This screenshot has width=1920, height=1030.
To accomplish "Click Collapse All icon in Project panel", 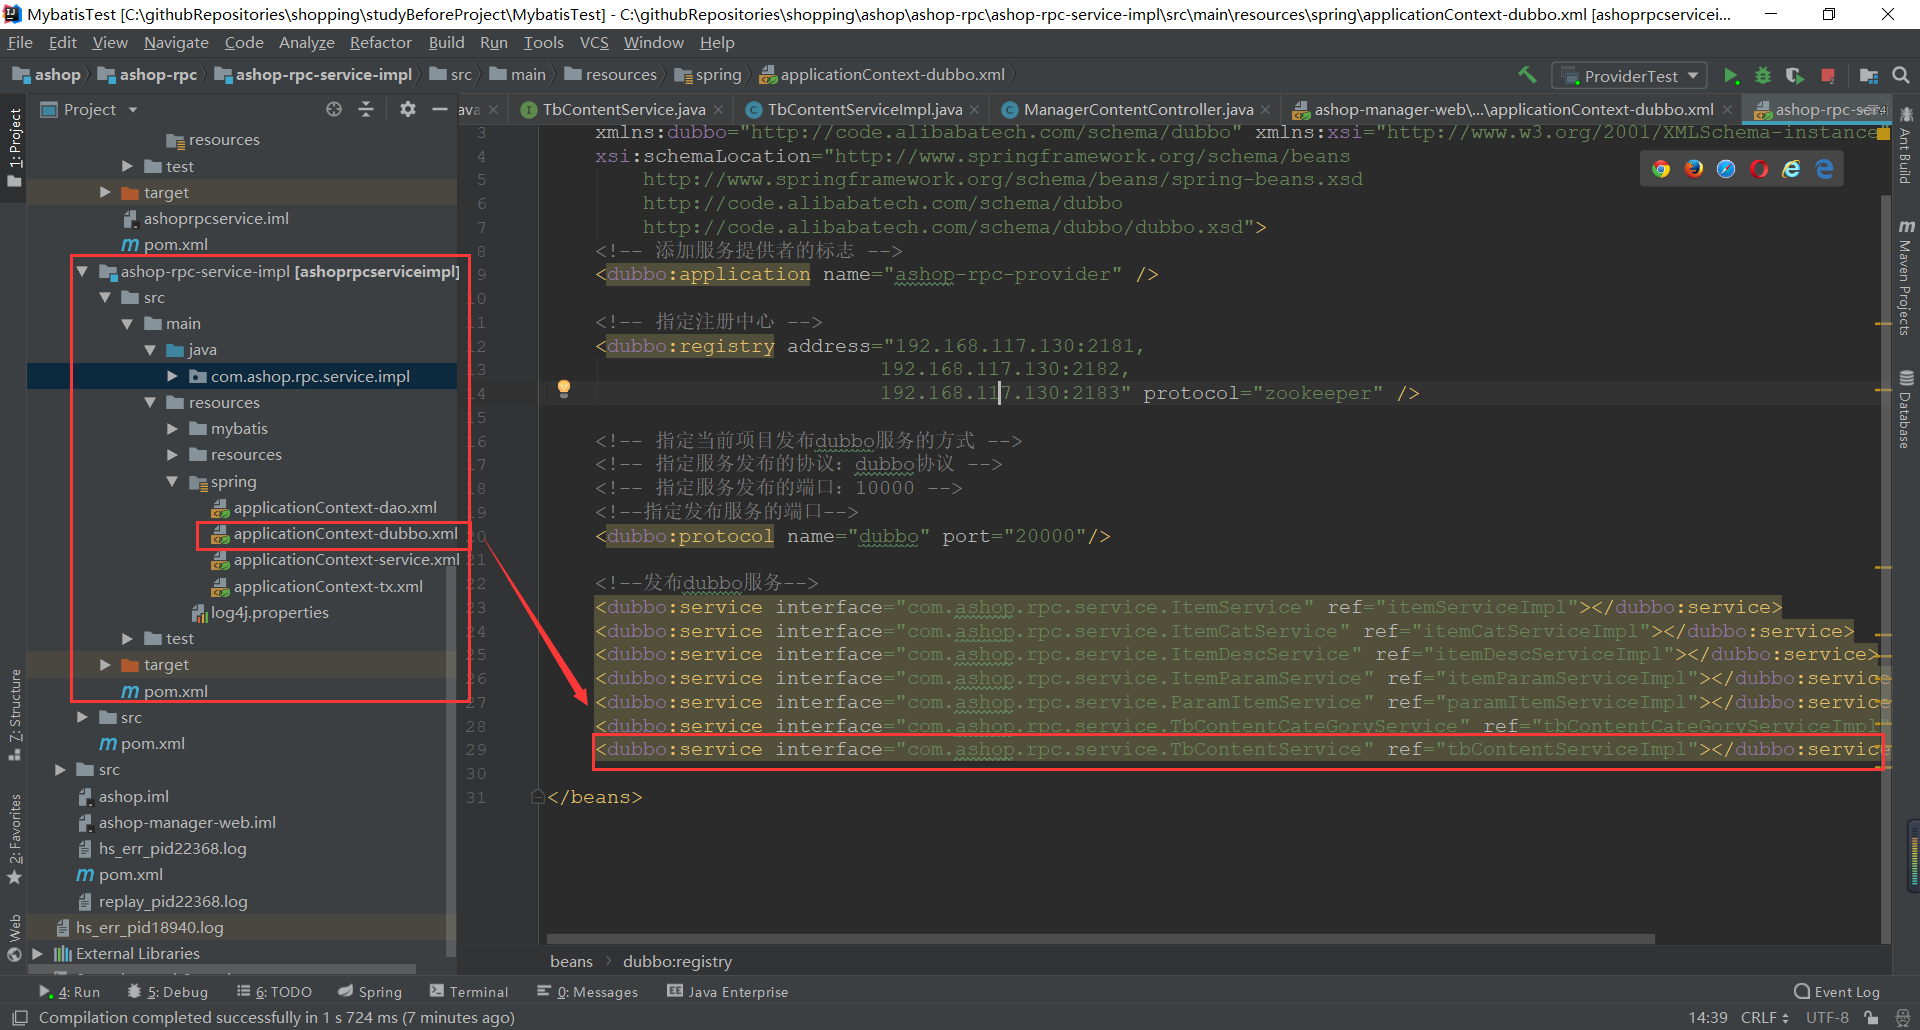I will (x=366, y=109).
